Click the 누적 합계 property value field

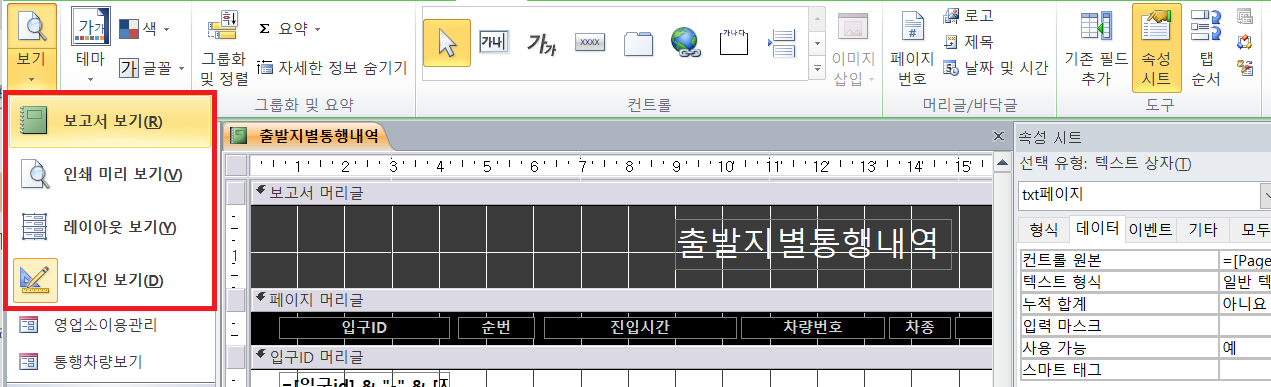click(x=1244, y=303)
